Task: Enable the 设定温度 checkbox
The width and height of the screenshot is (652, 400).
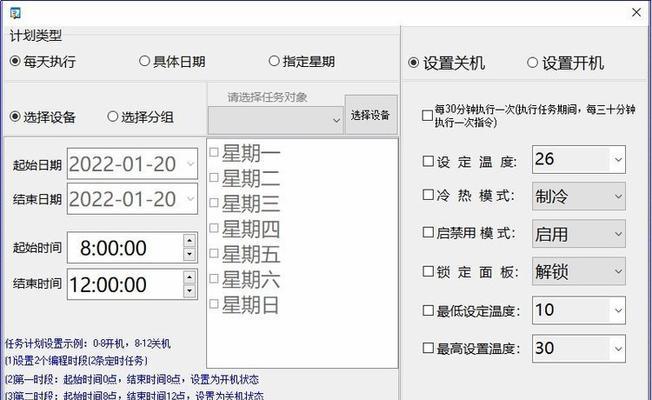Action: click(x=428, y=161)
